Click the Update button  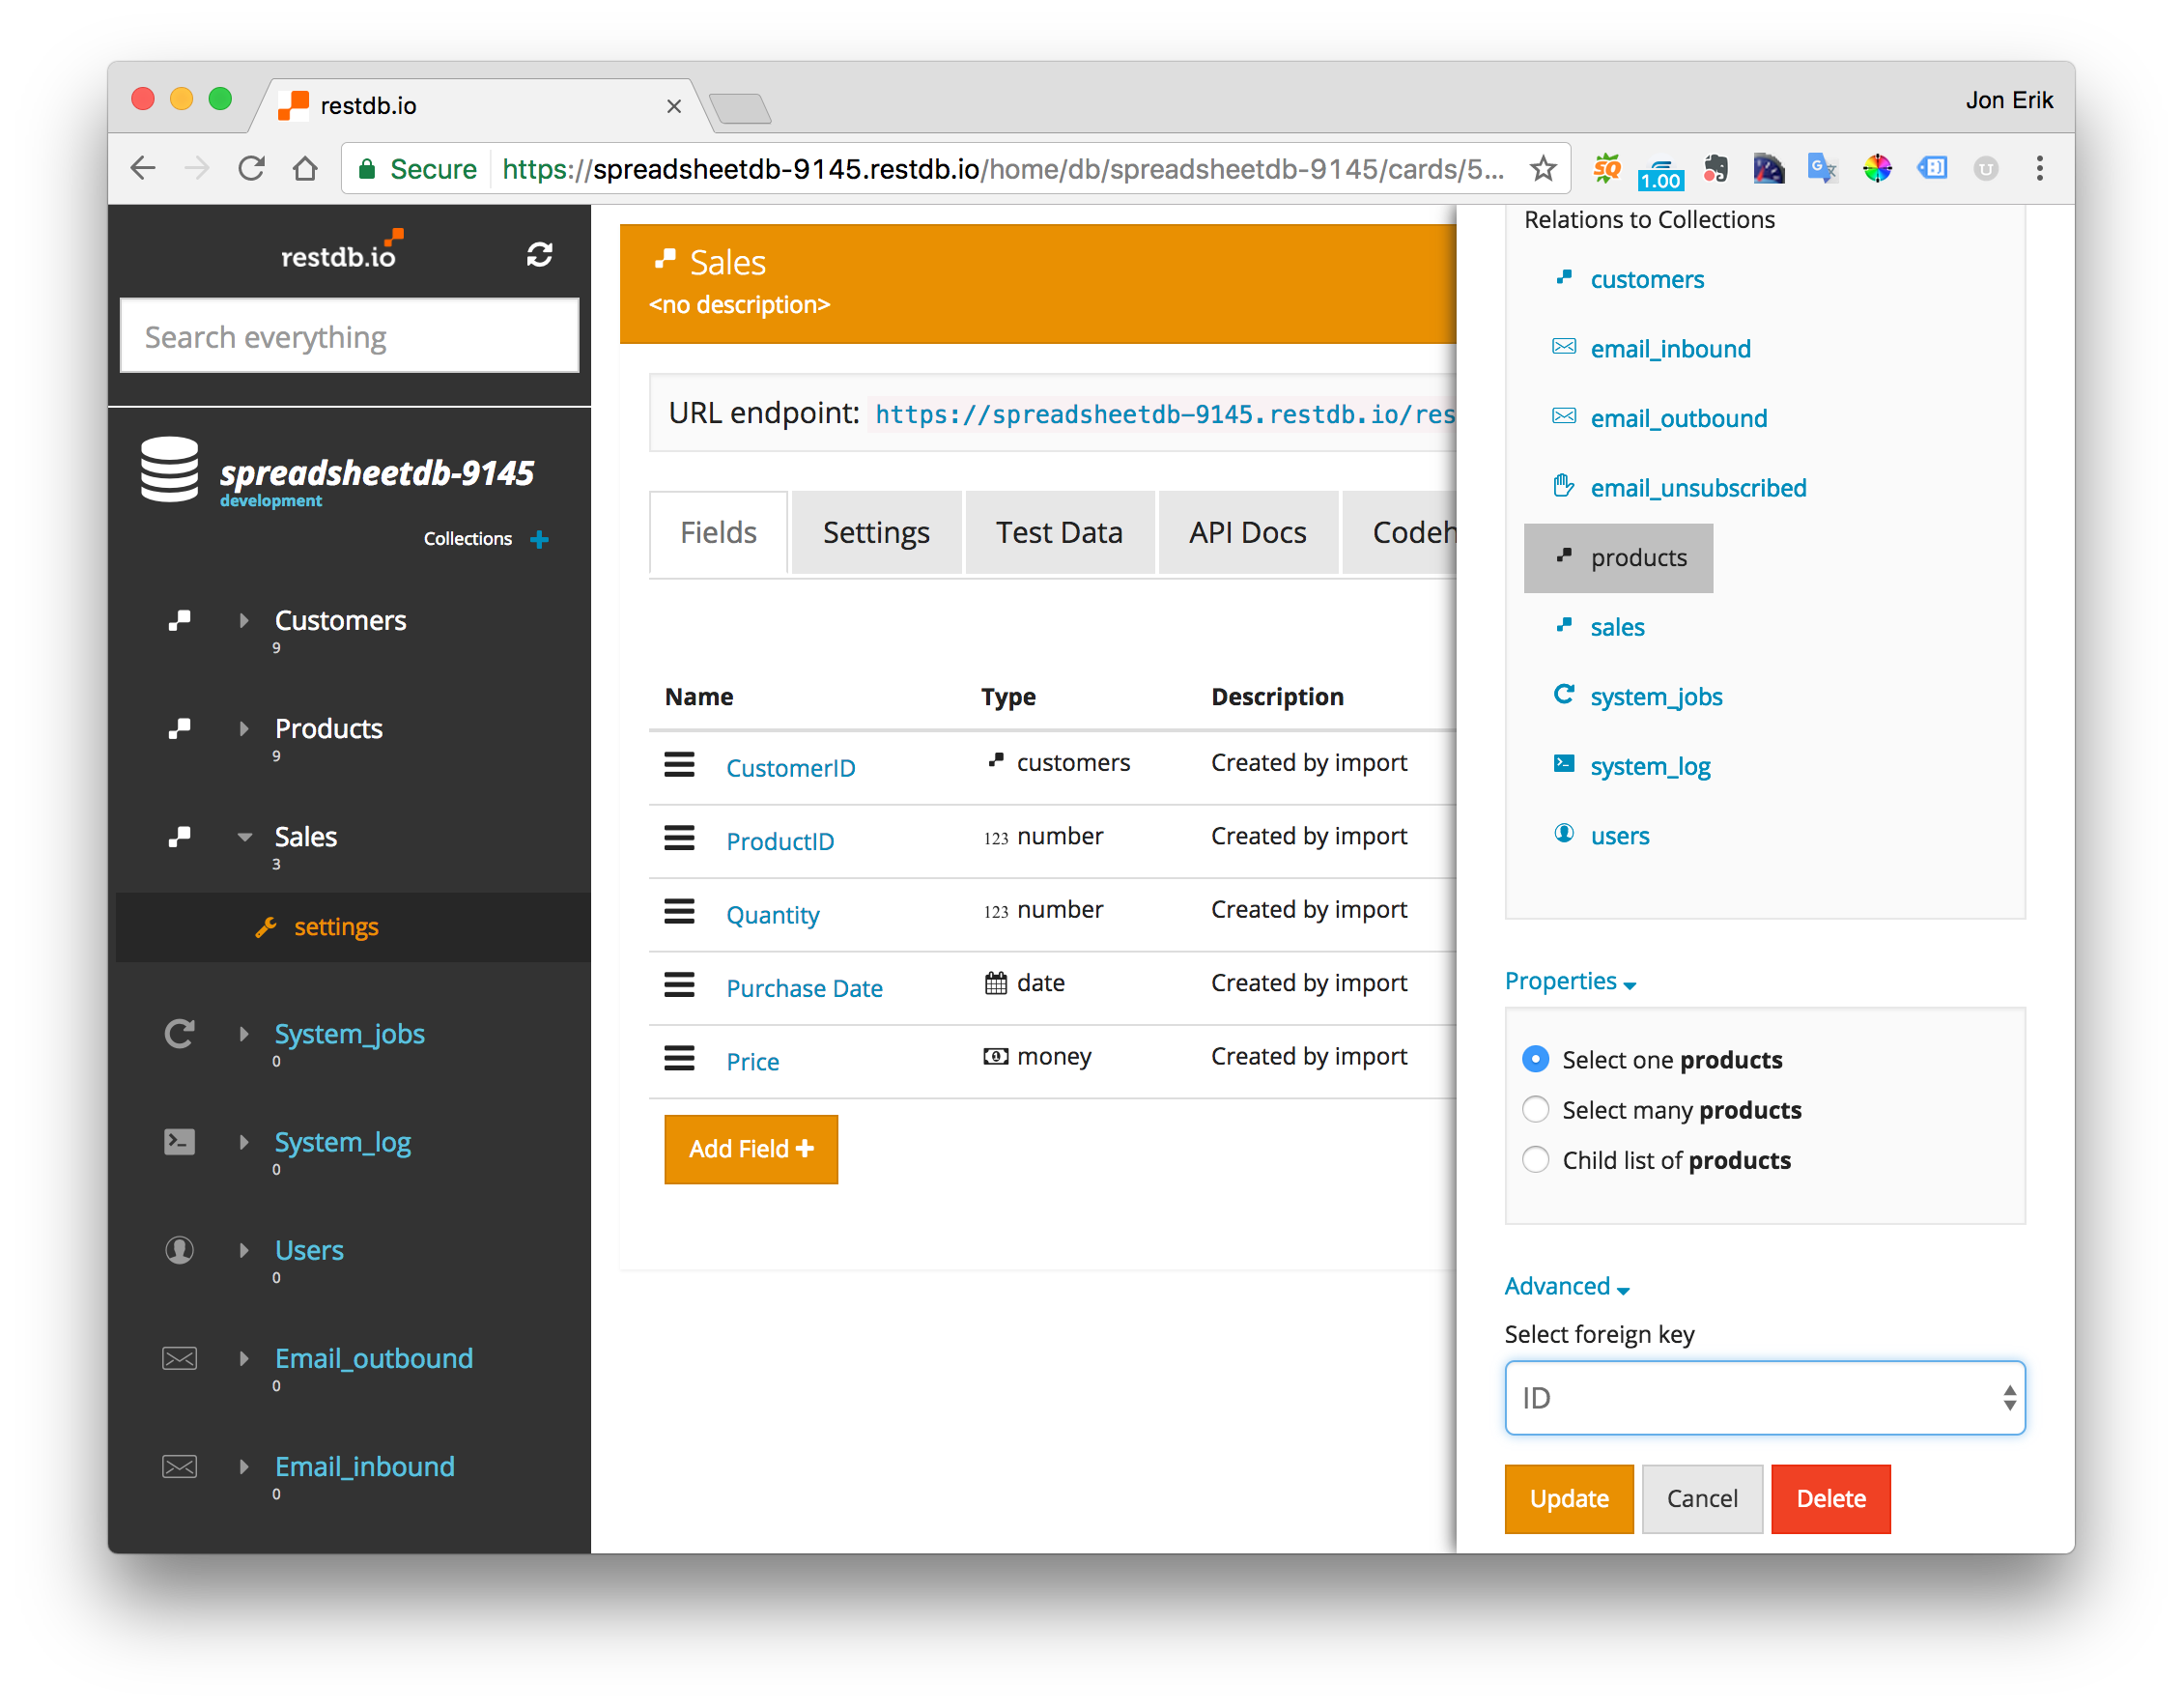1567,1499
